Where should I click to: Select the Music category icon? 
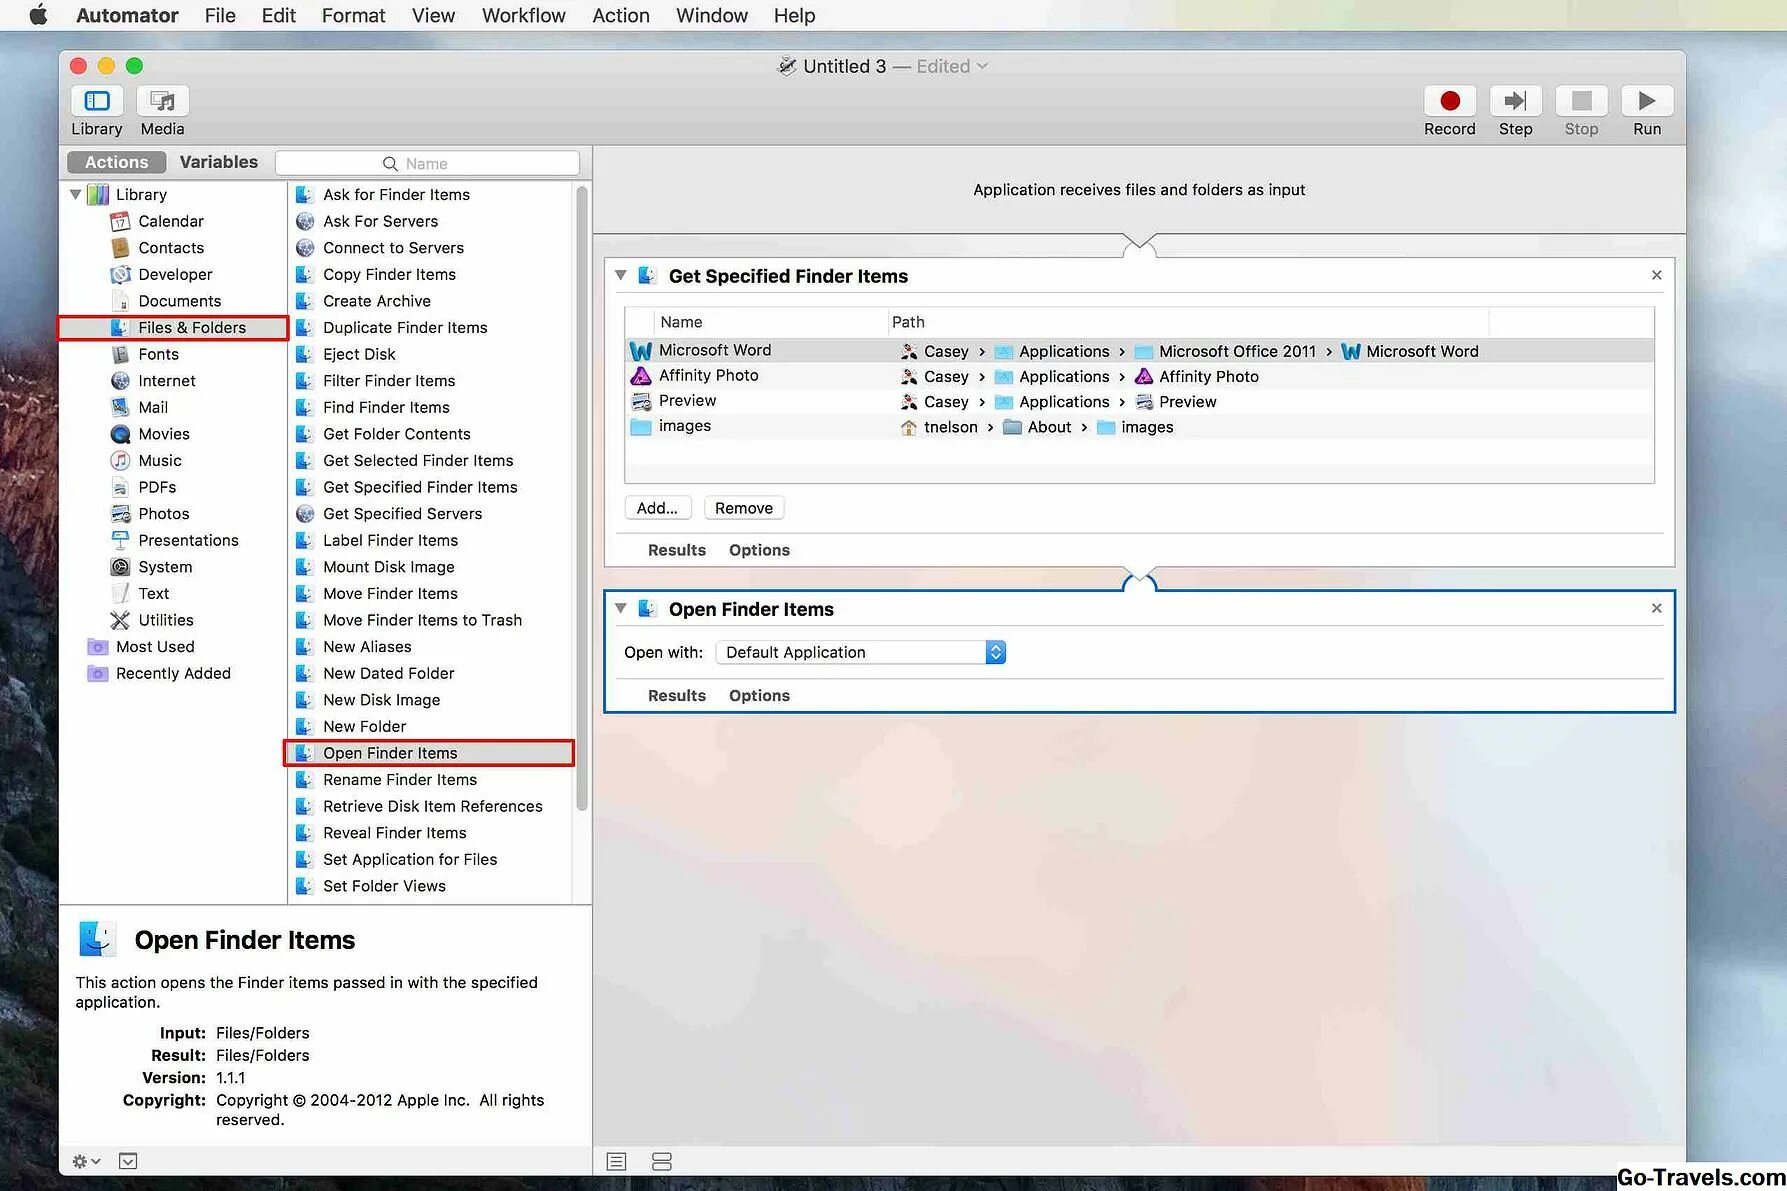click(x=120, y=460)
